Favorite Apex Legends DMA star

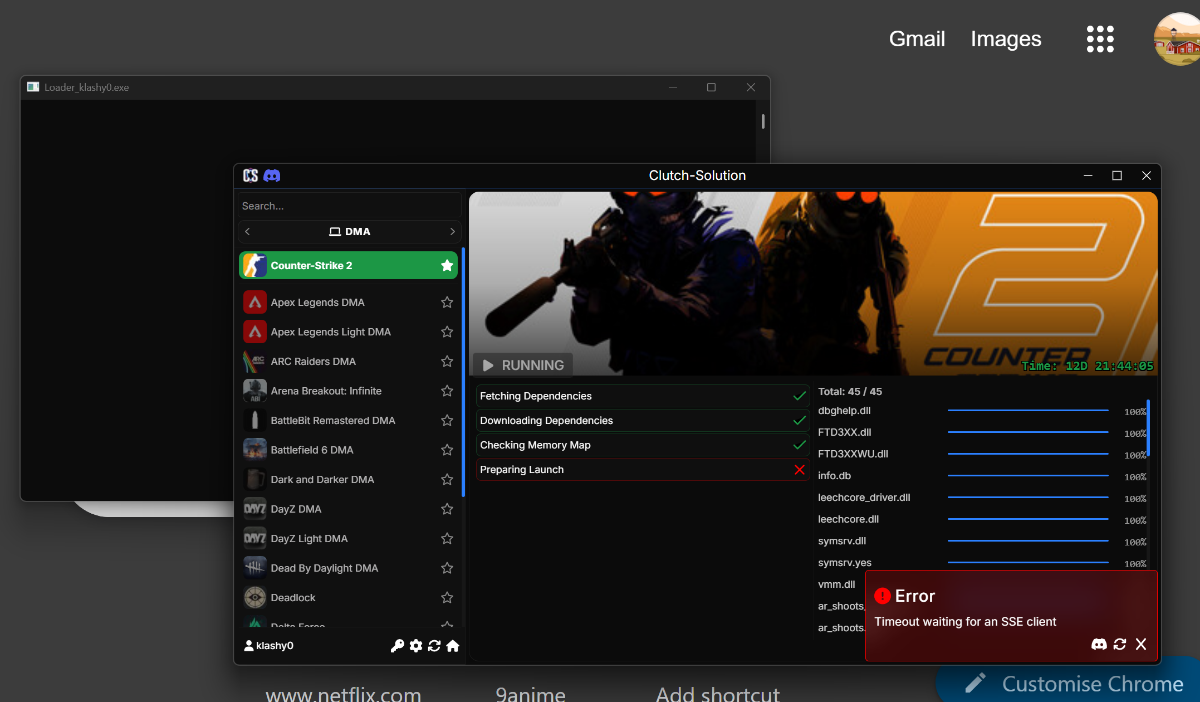[x=447, y=302]
